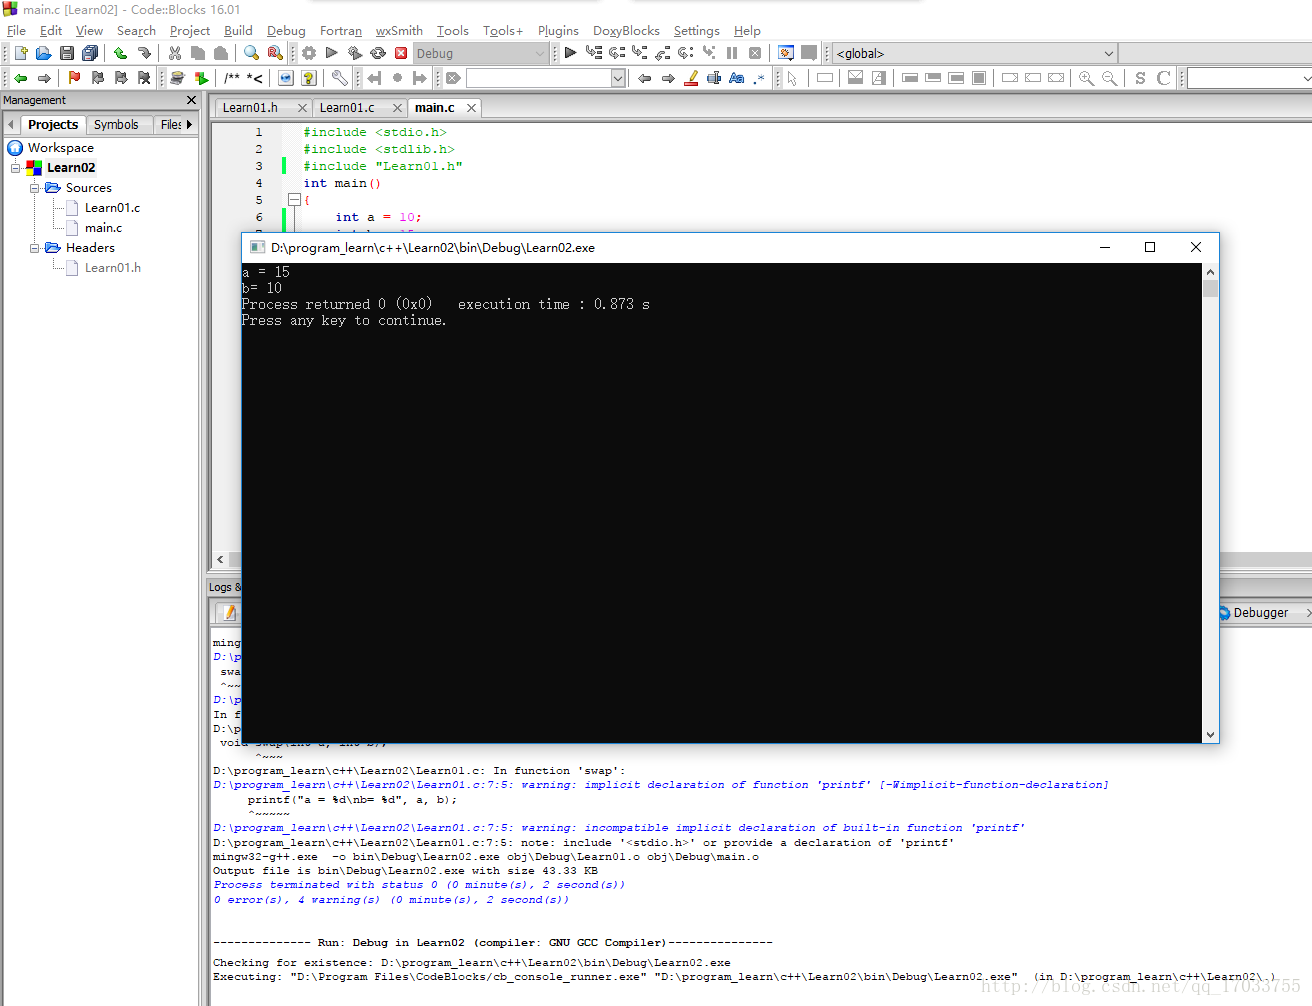Click the wrench configuration icon

coord(340,78)
